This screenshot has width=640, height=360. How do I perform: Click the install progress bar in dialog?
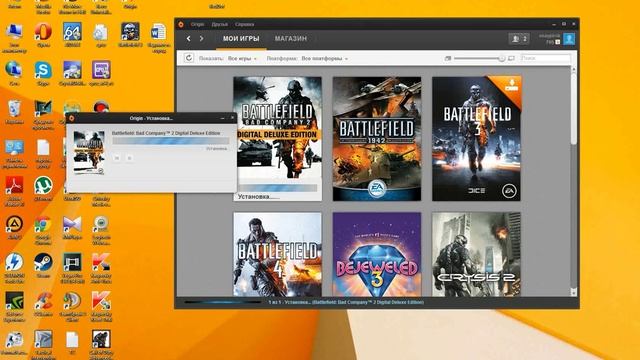coord(171,141)
